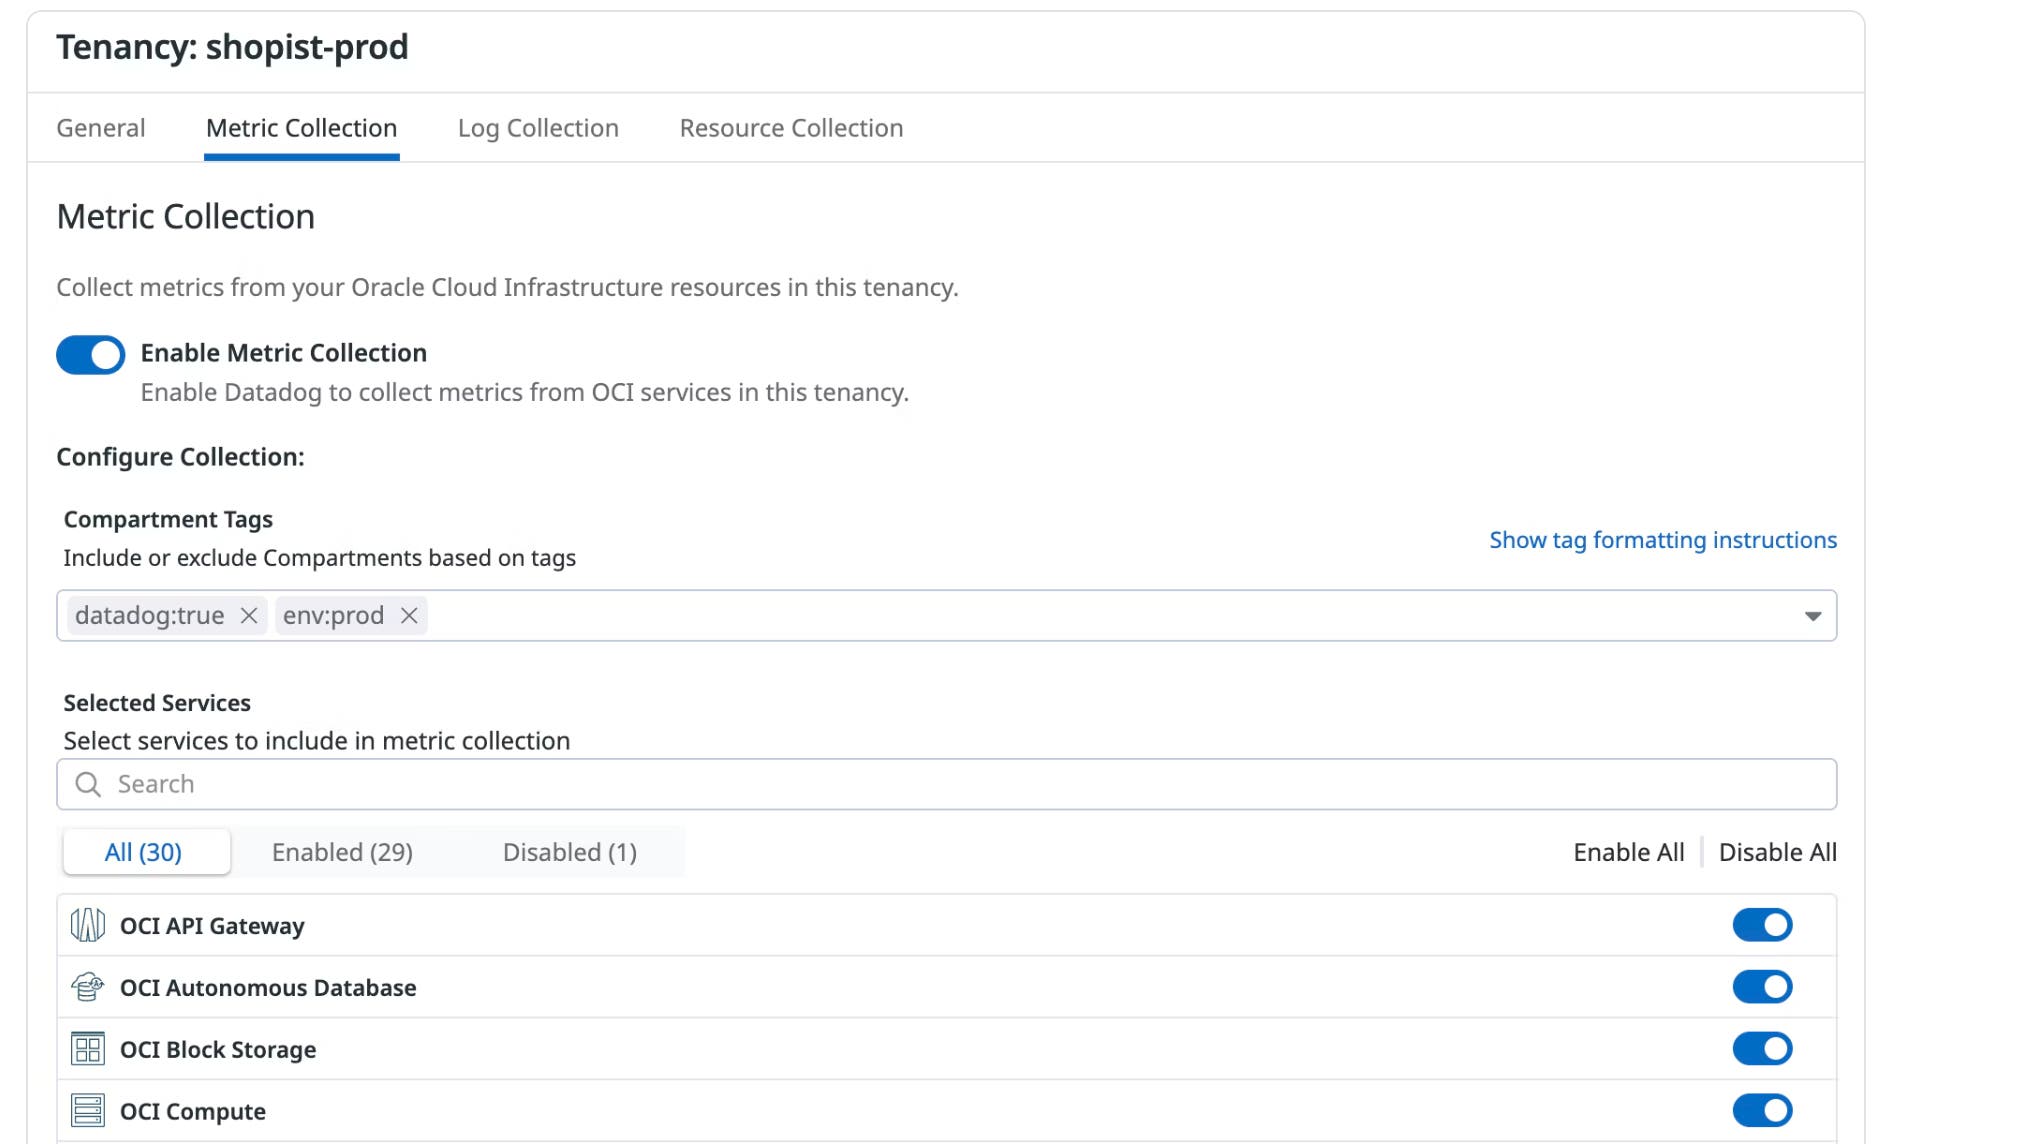
Task: Open the Resource Collection tab
Action: [x=790, y=128]
